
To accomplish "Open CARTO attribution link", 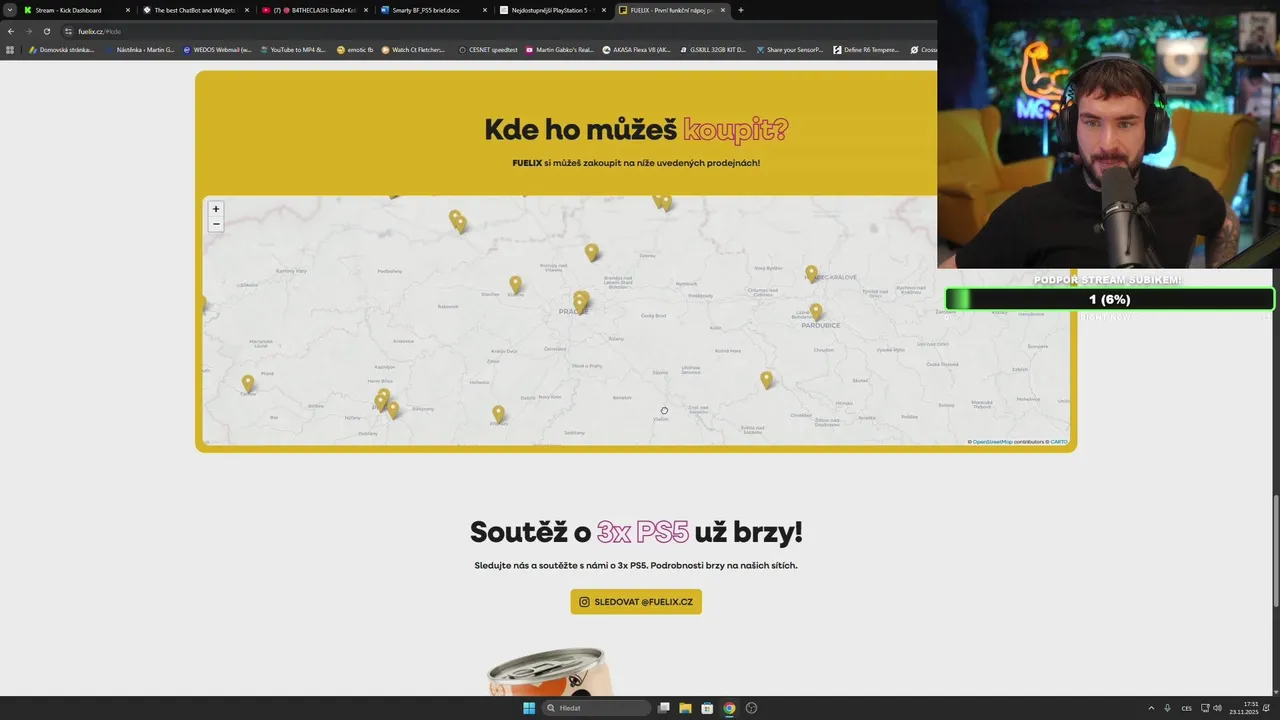I will [x=1059, y=442].
